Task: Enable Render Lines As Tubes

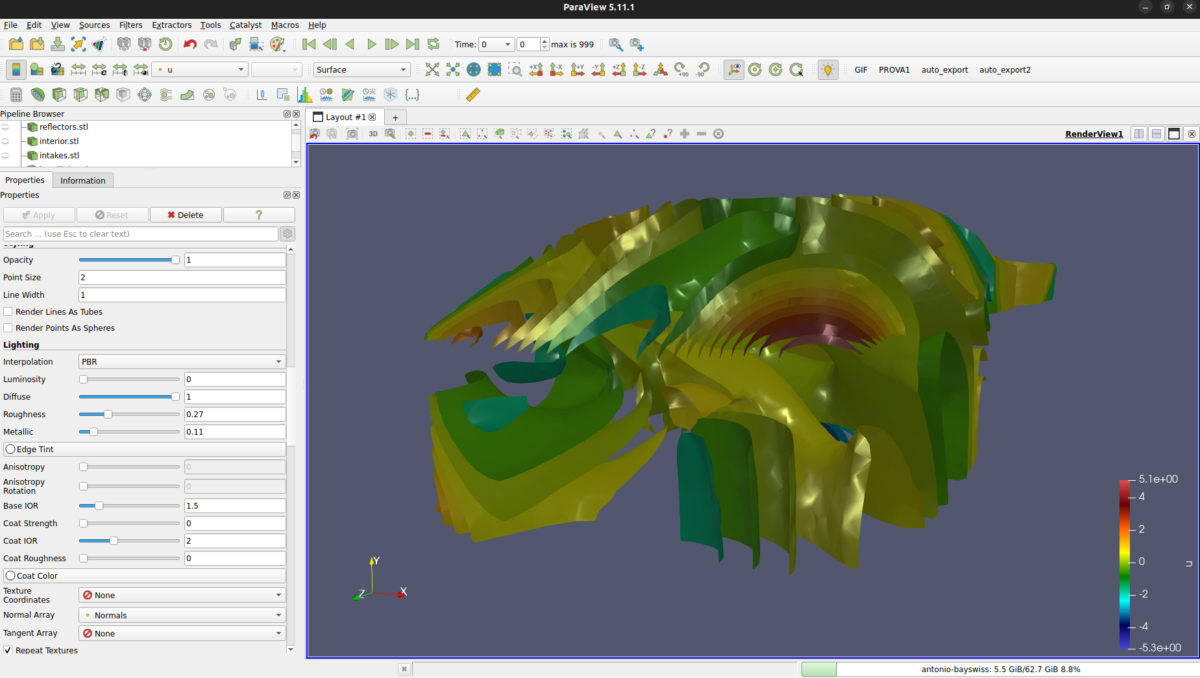Action: click(8, 312)
